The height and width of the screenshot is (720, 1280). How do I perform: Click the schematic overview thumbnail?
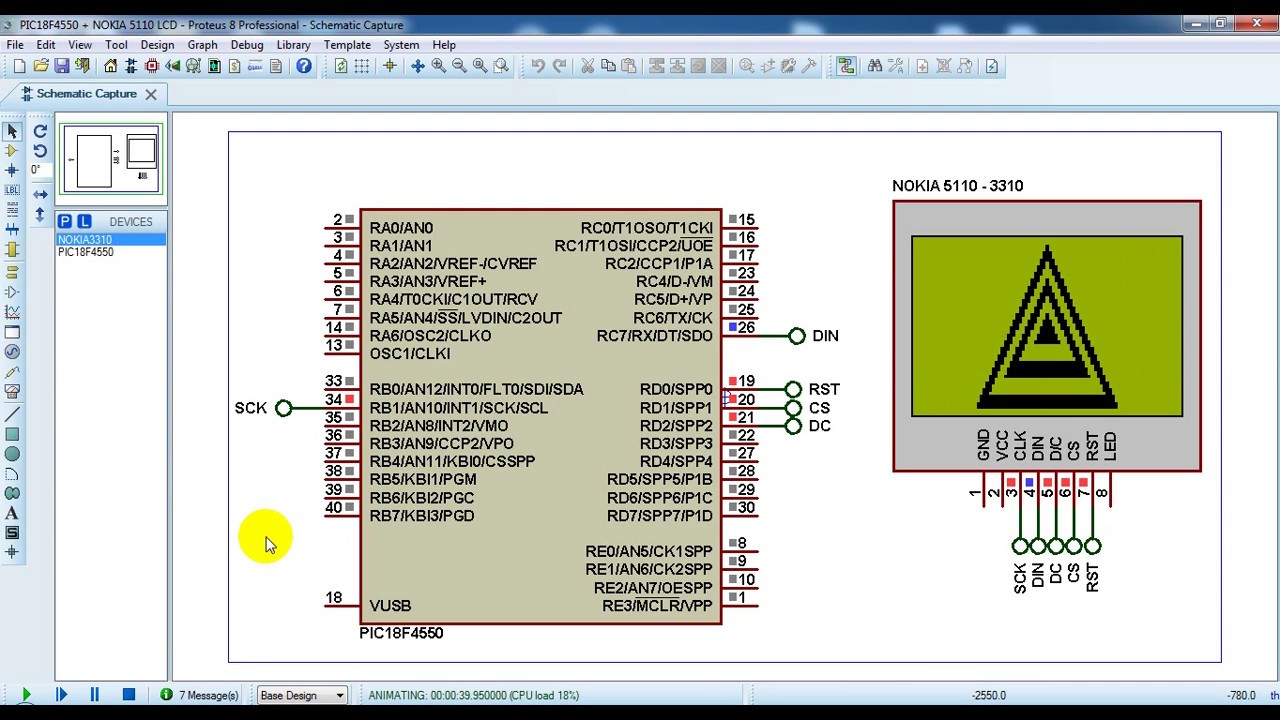[111, 159]
